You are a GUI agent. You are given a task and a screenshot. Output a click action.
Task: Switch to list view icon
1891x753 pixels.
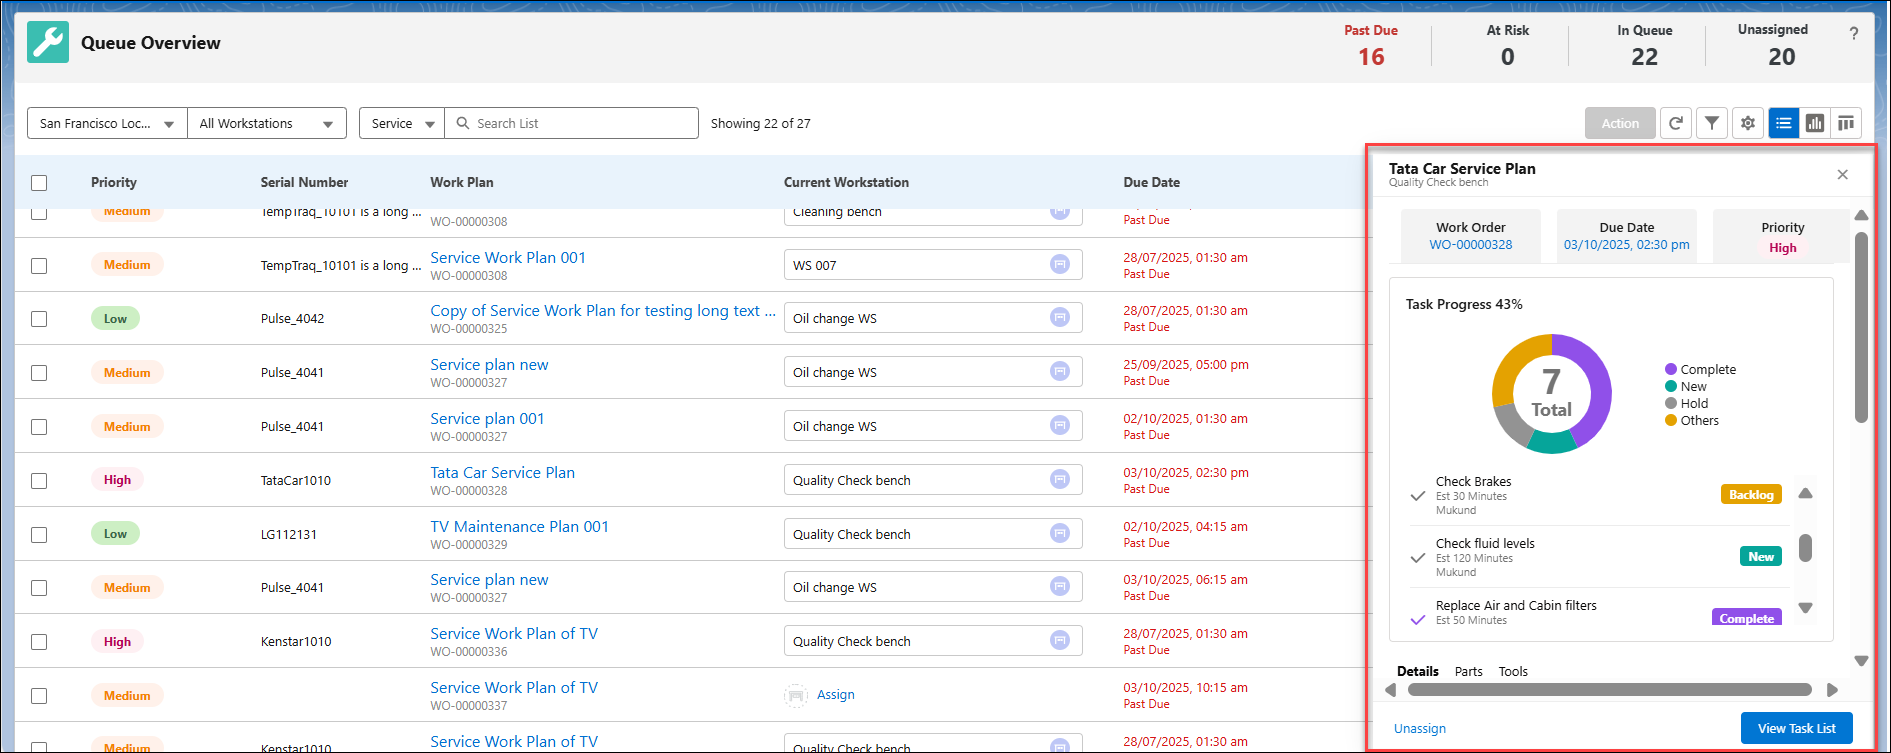pos(1784,123)
